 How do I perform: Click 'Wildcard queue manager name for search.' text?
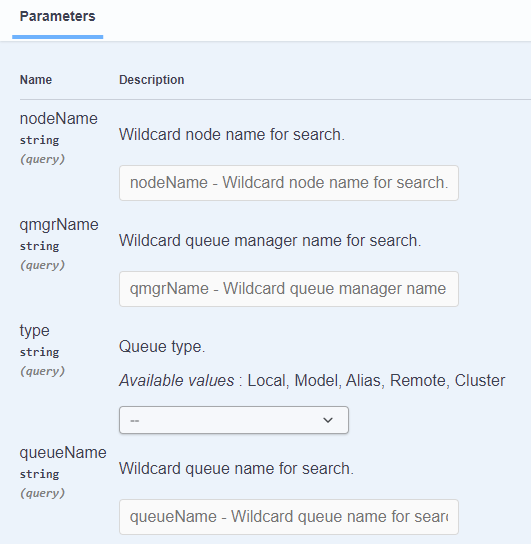(270, 241)
